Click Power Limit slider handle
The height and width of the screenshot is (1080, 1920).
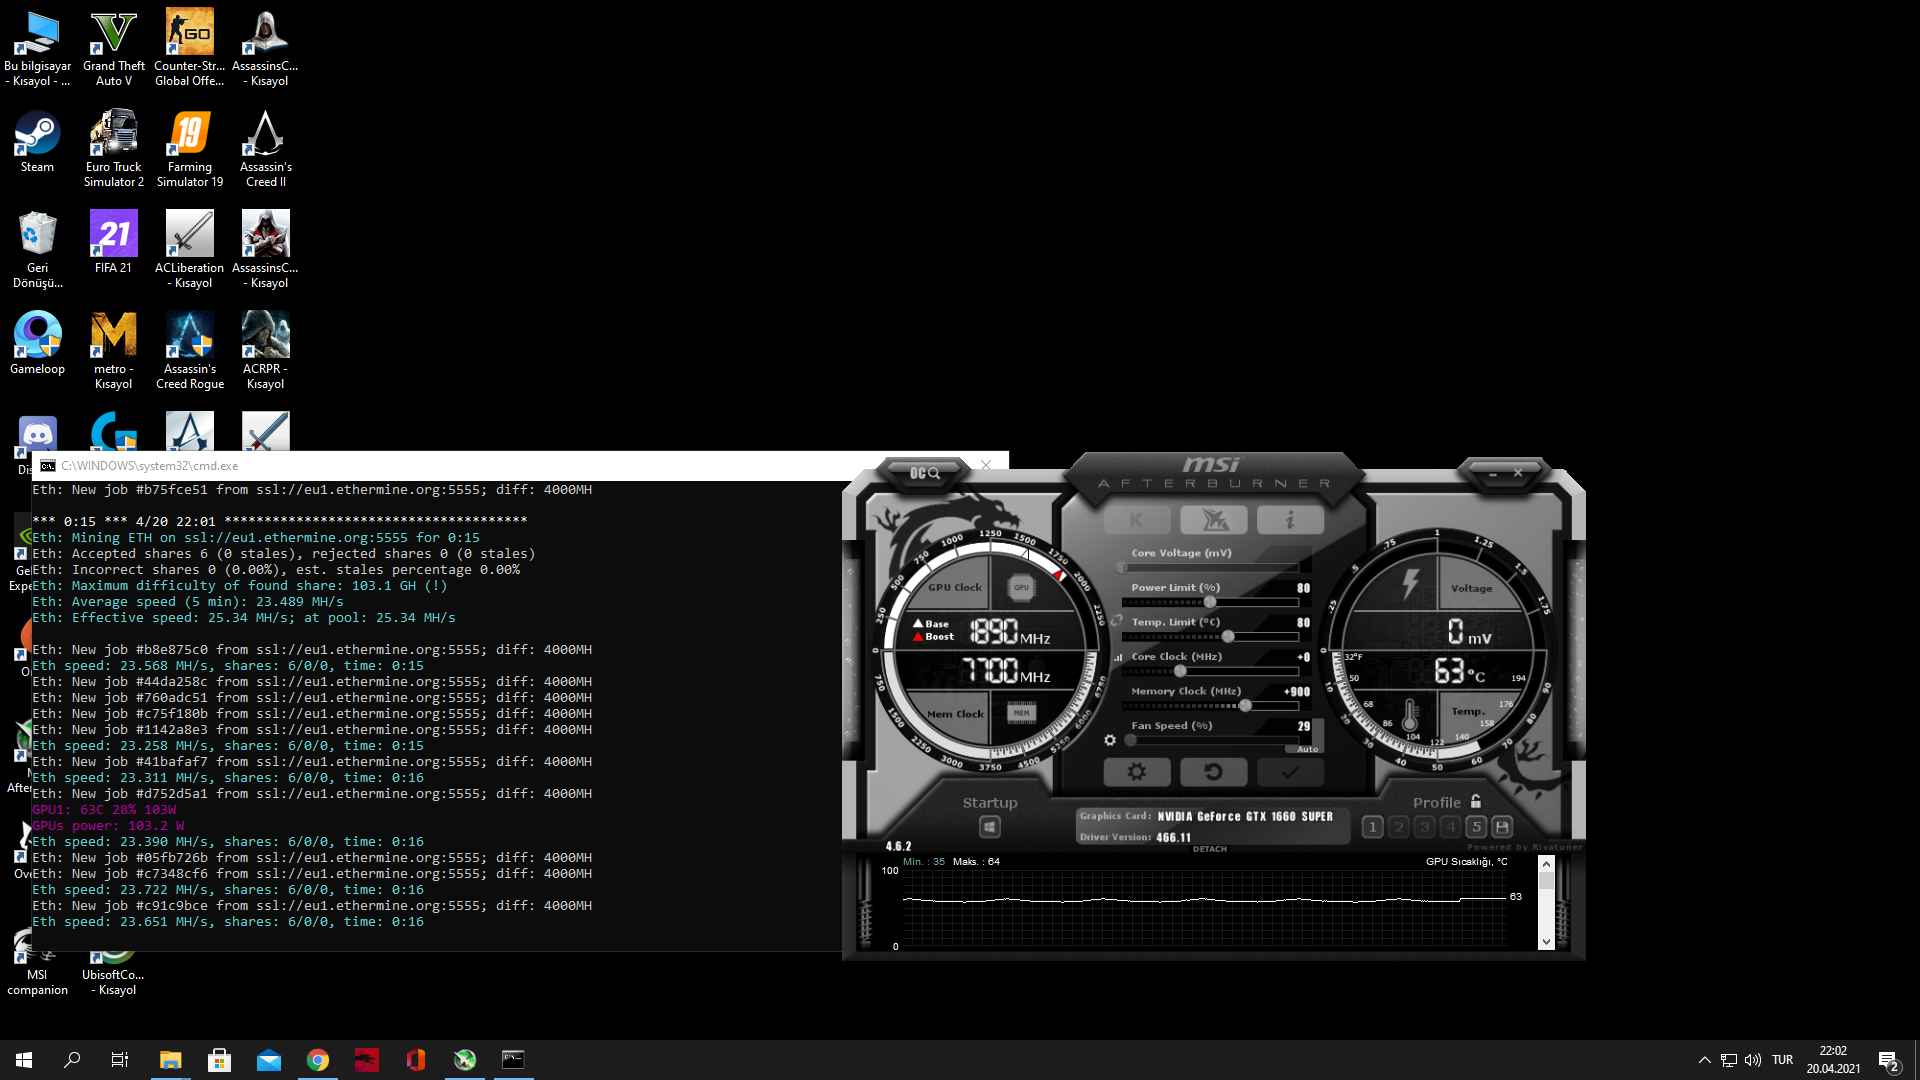(x=1210, y=602)
